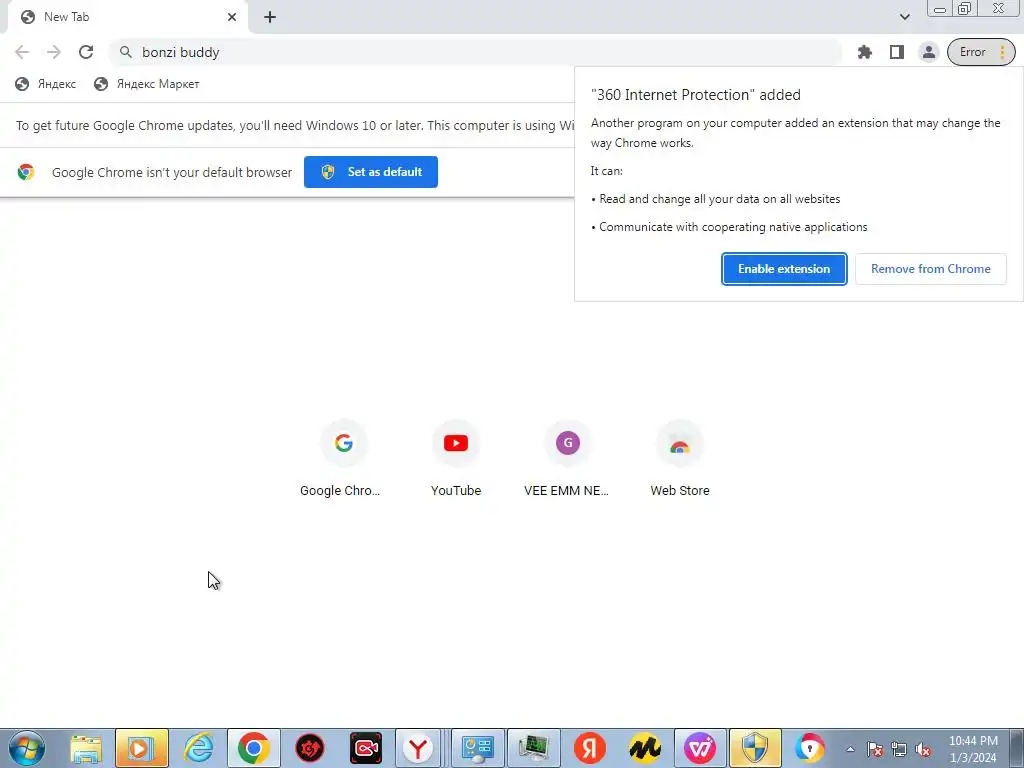Open the YouTube shortcut tile

coord(456,459)
